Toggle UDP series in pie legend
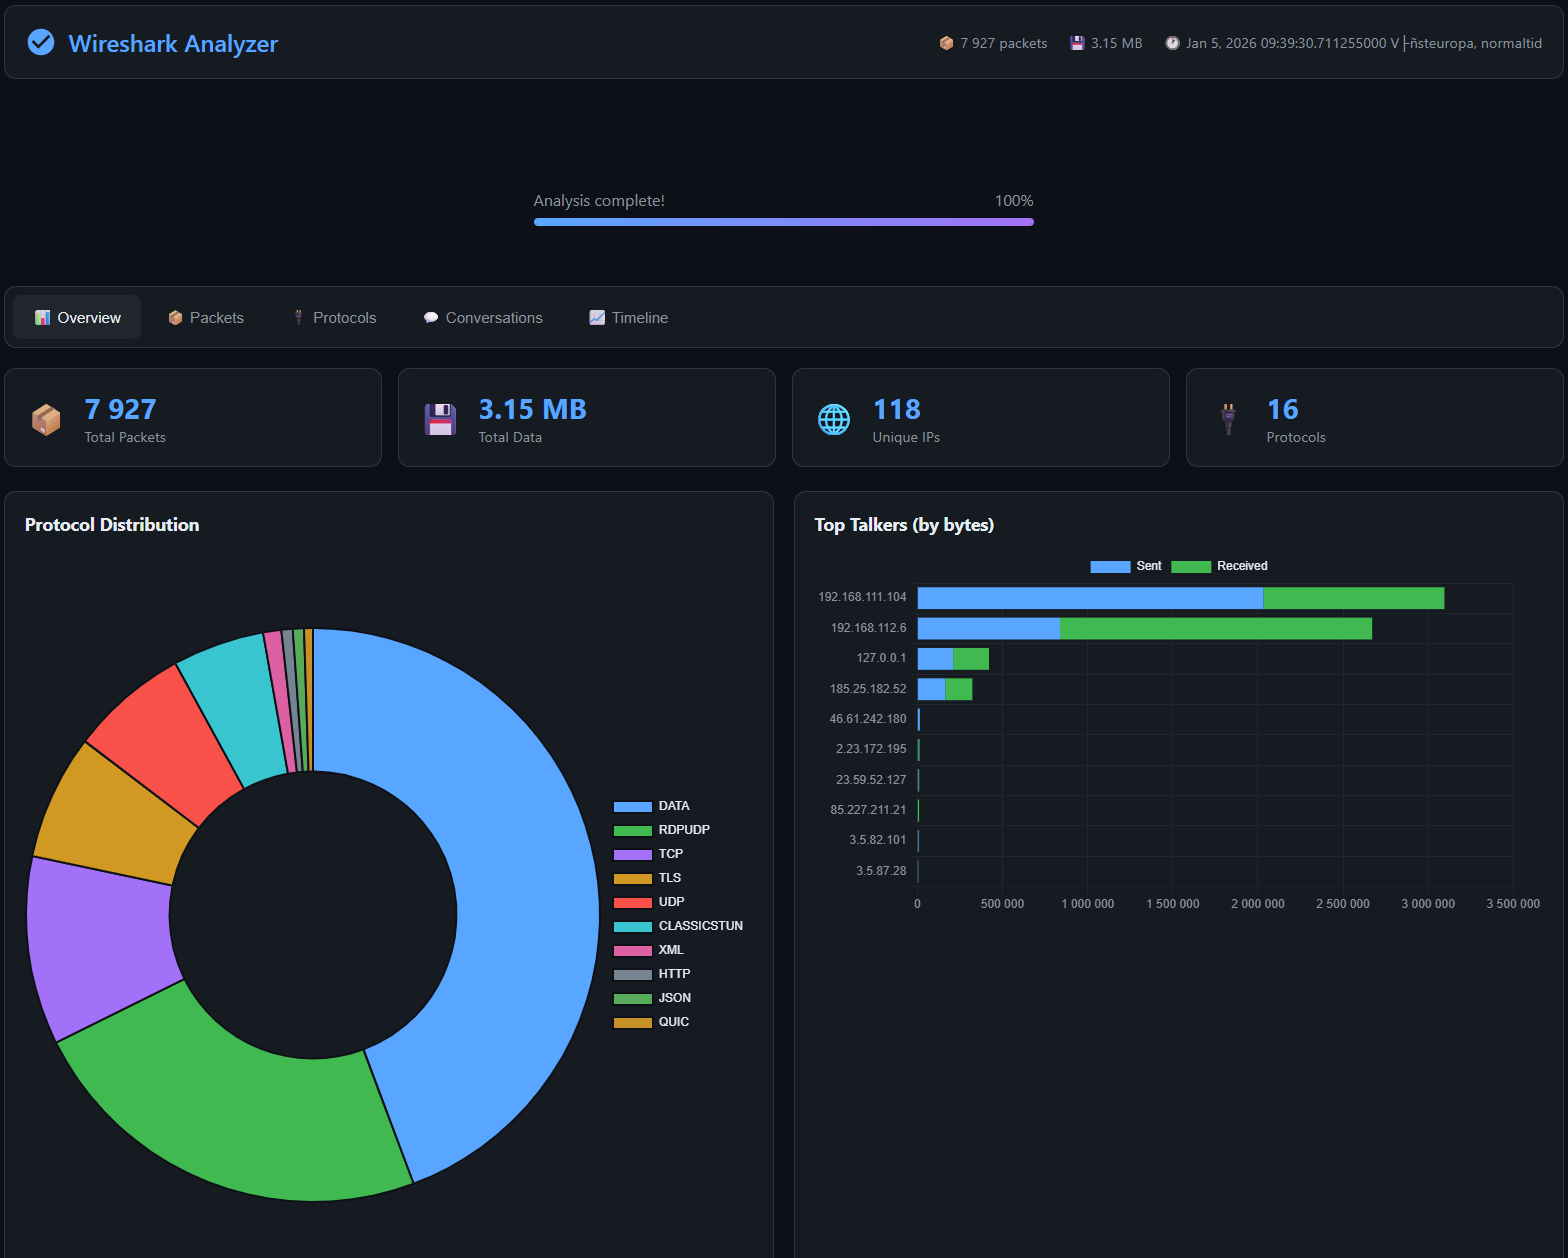Viewport: 1568px width, 1258px height. pos(649,902)
